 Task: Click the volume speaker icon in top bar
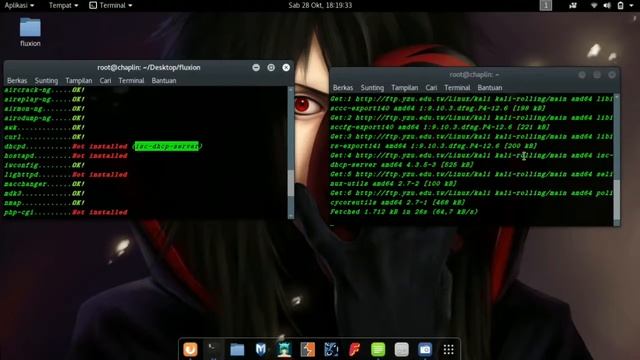(x=607, y=5)
